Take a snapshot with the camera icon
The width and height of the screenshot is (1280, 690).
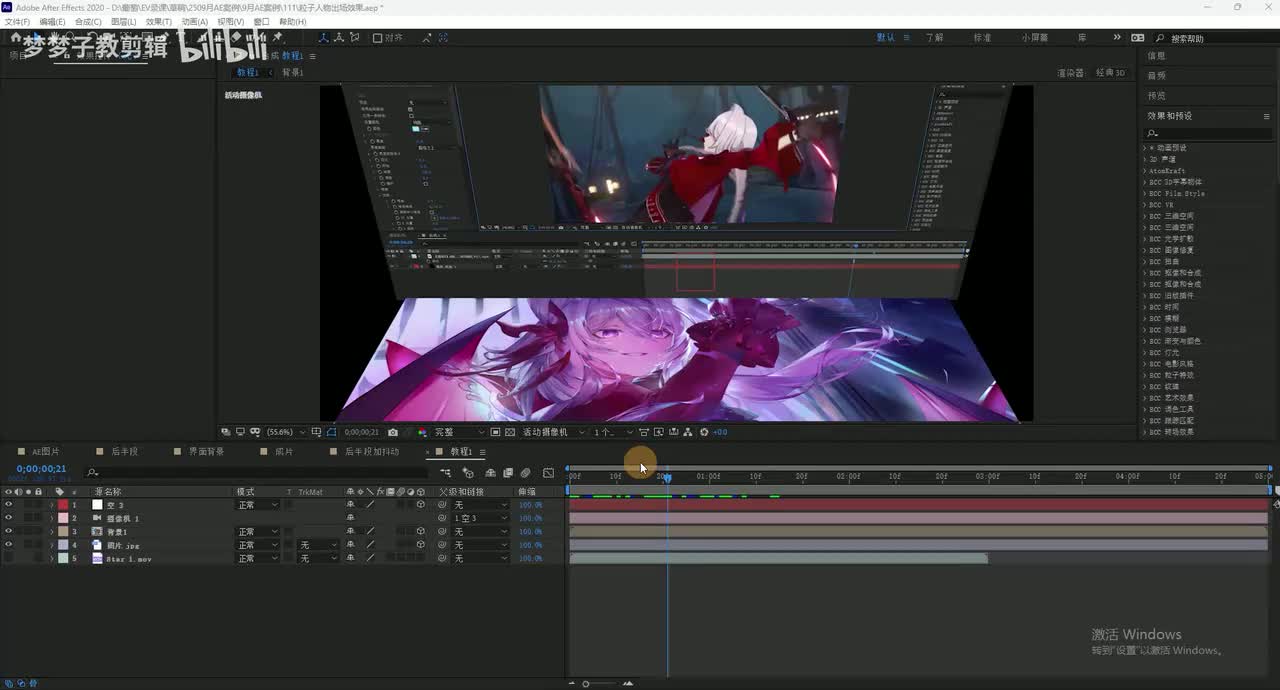393,432
